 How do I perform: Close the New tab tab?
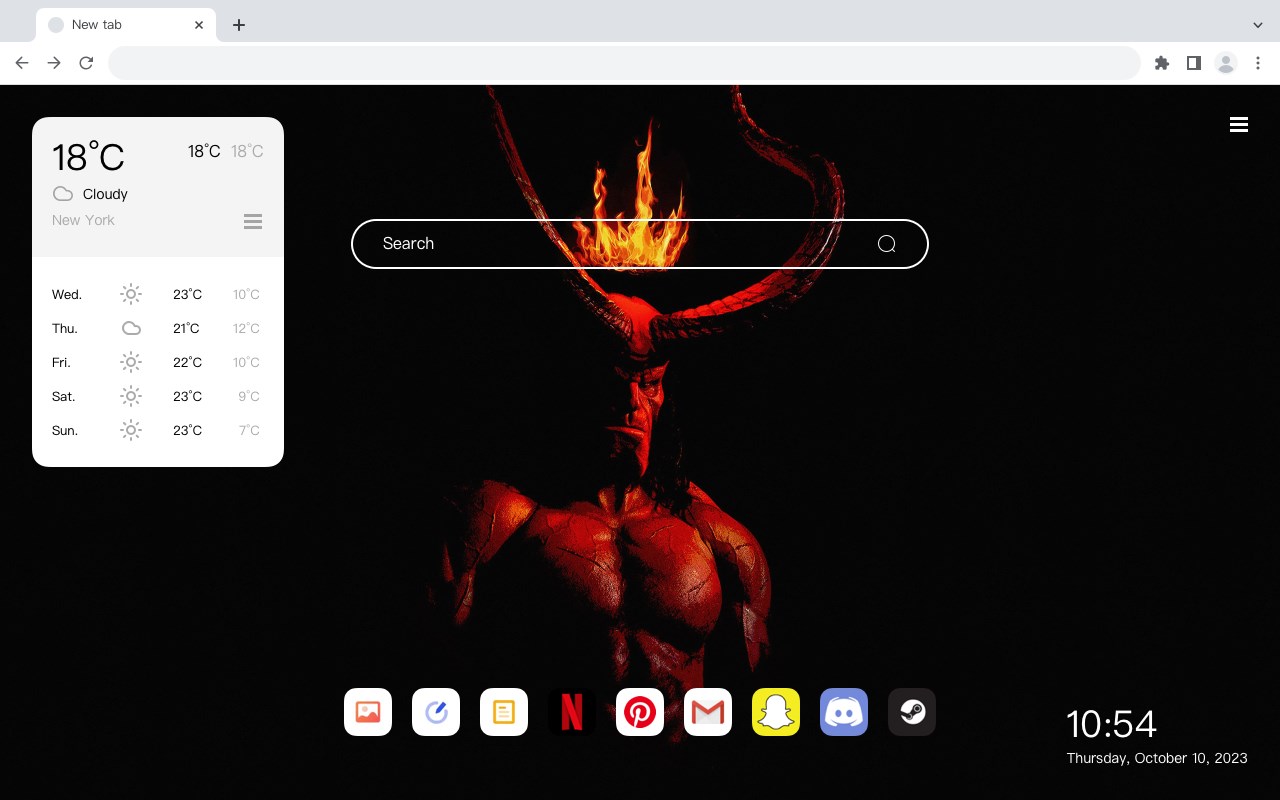click(x=200, y=25)
